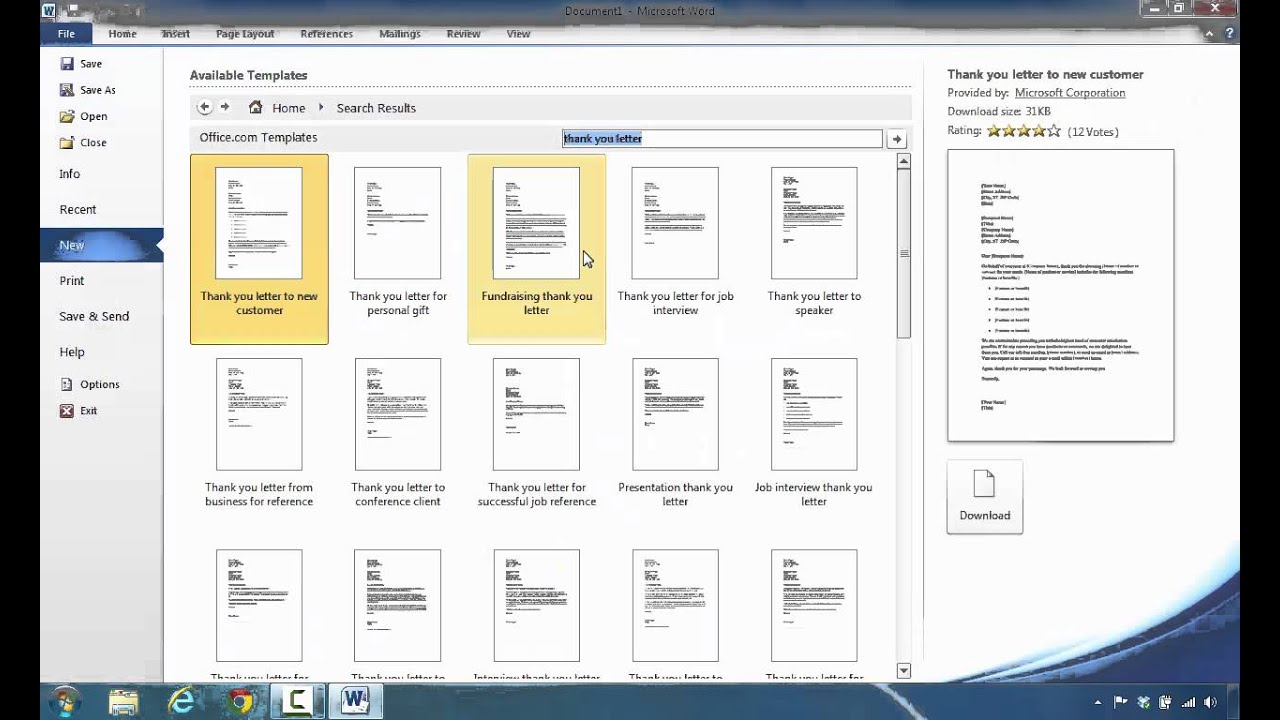Click the template list scrollbar thumb
Screen dimensions: 1280x720
904,253
